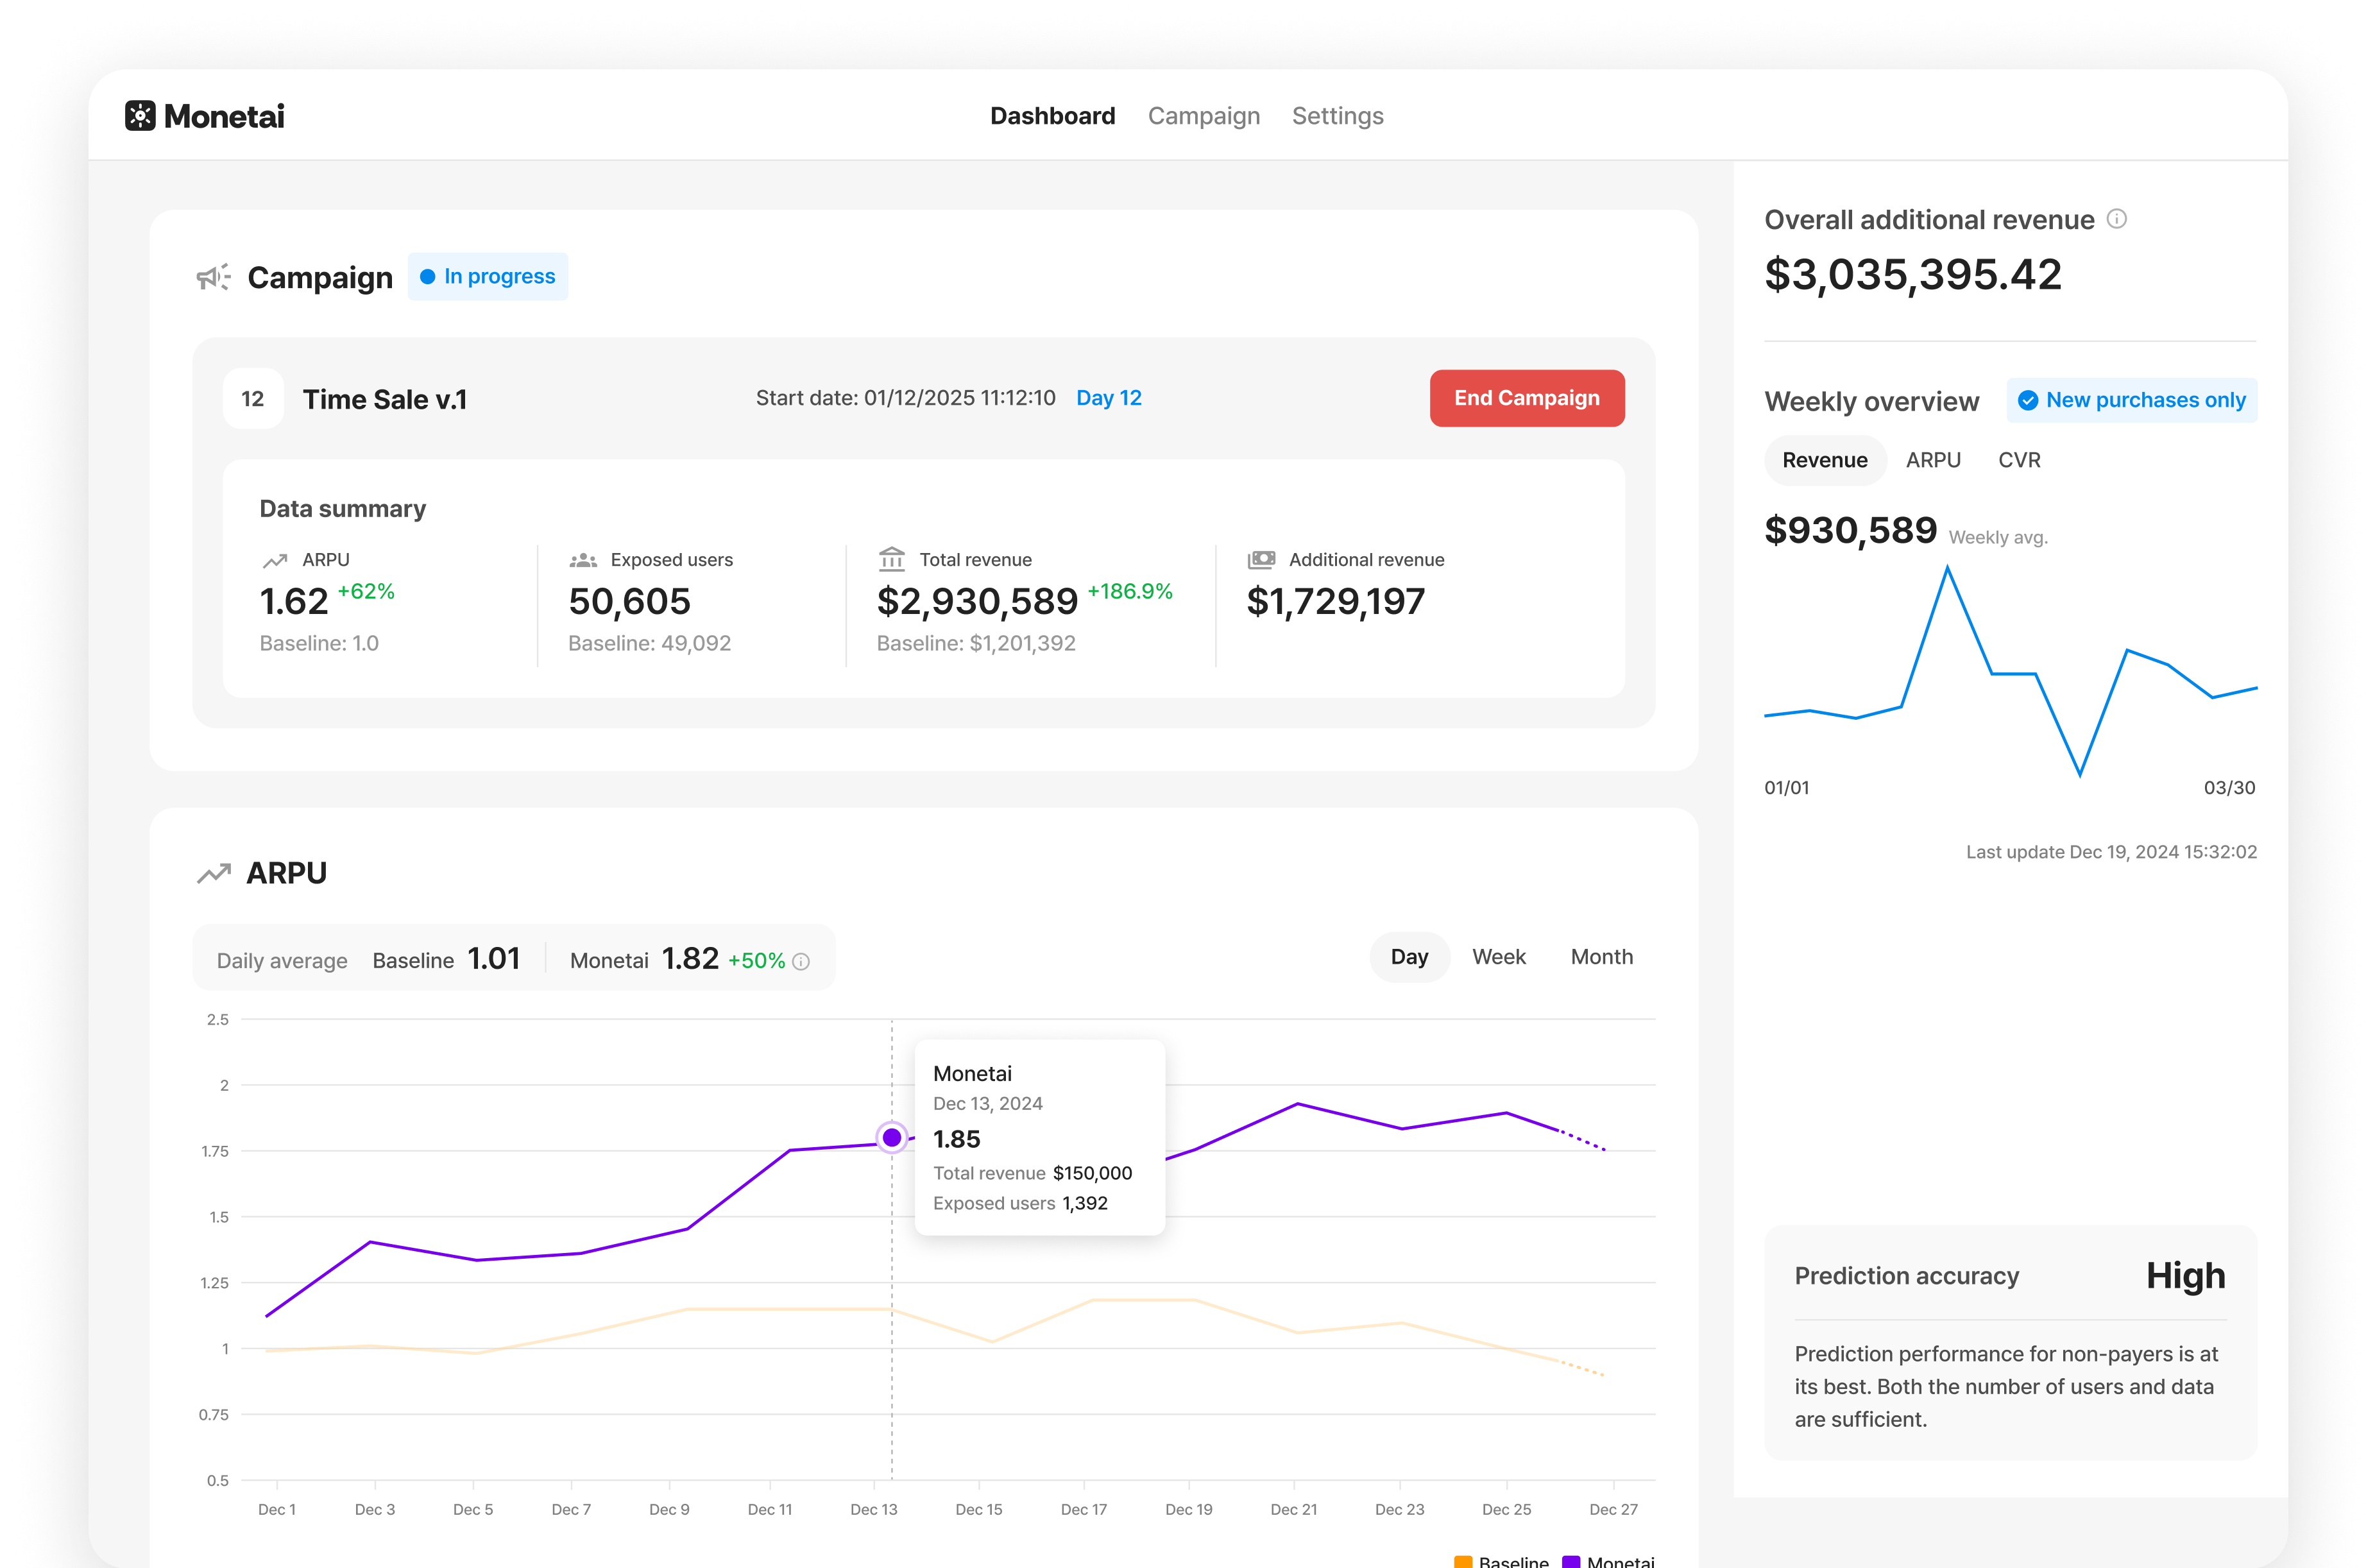Click the ARPU value 1.62

(294, 601)
